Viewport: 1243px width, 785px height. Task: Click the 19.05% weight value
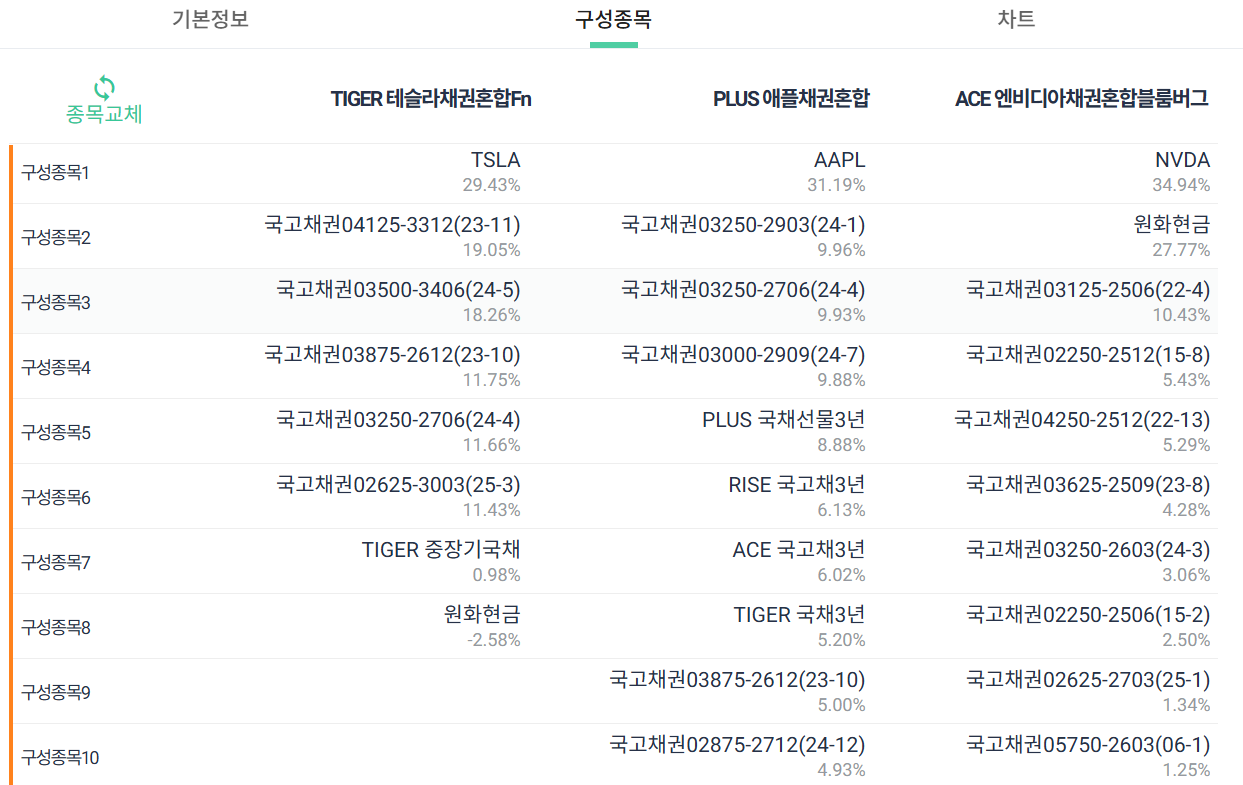tap(491, 250)
